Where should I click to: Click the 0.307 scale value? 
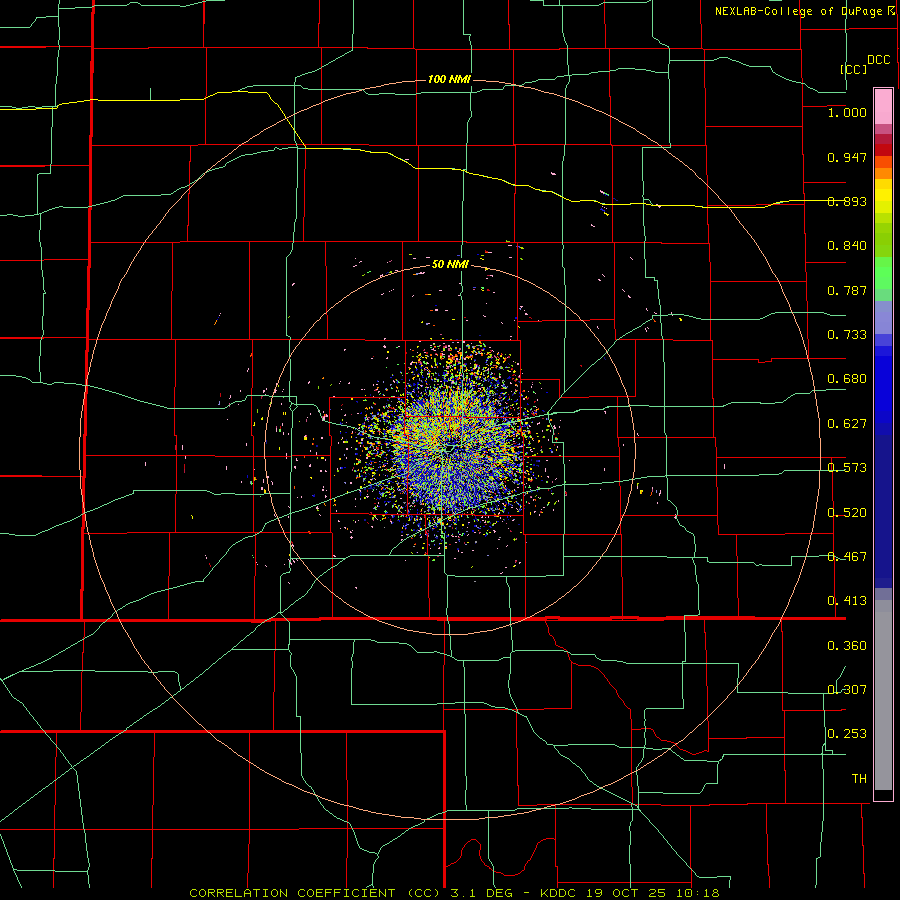point(847,690)
